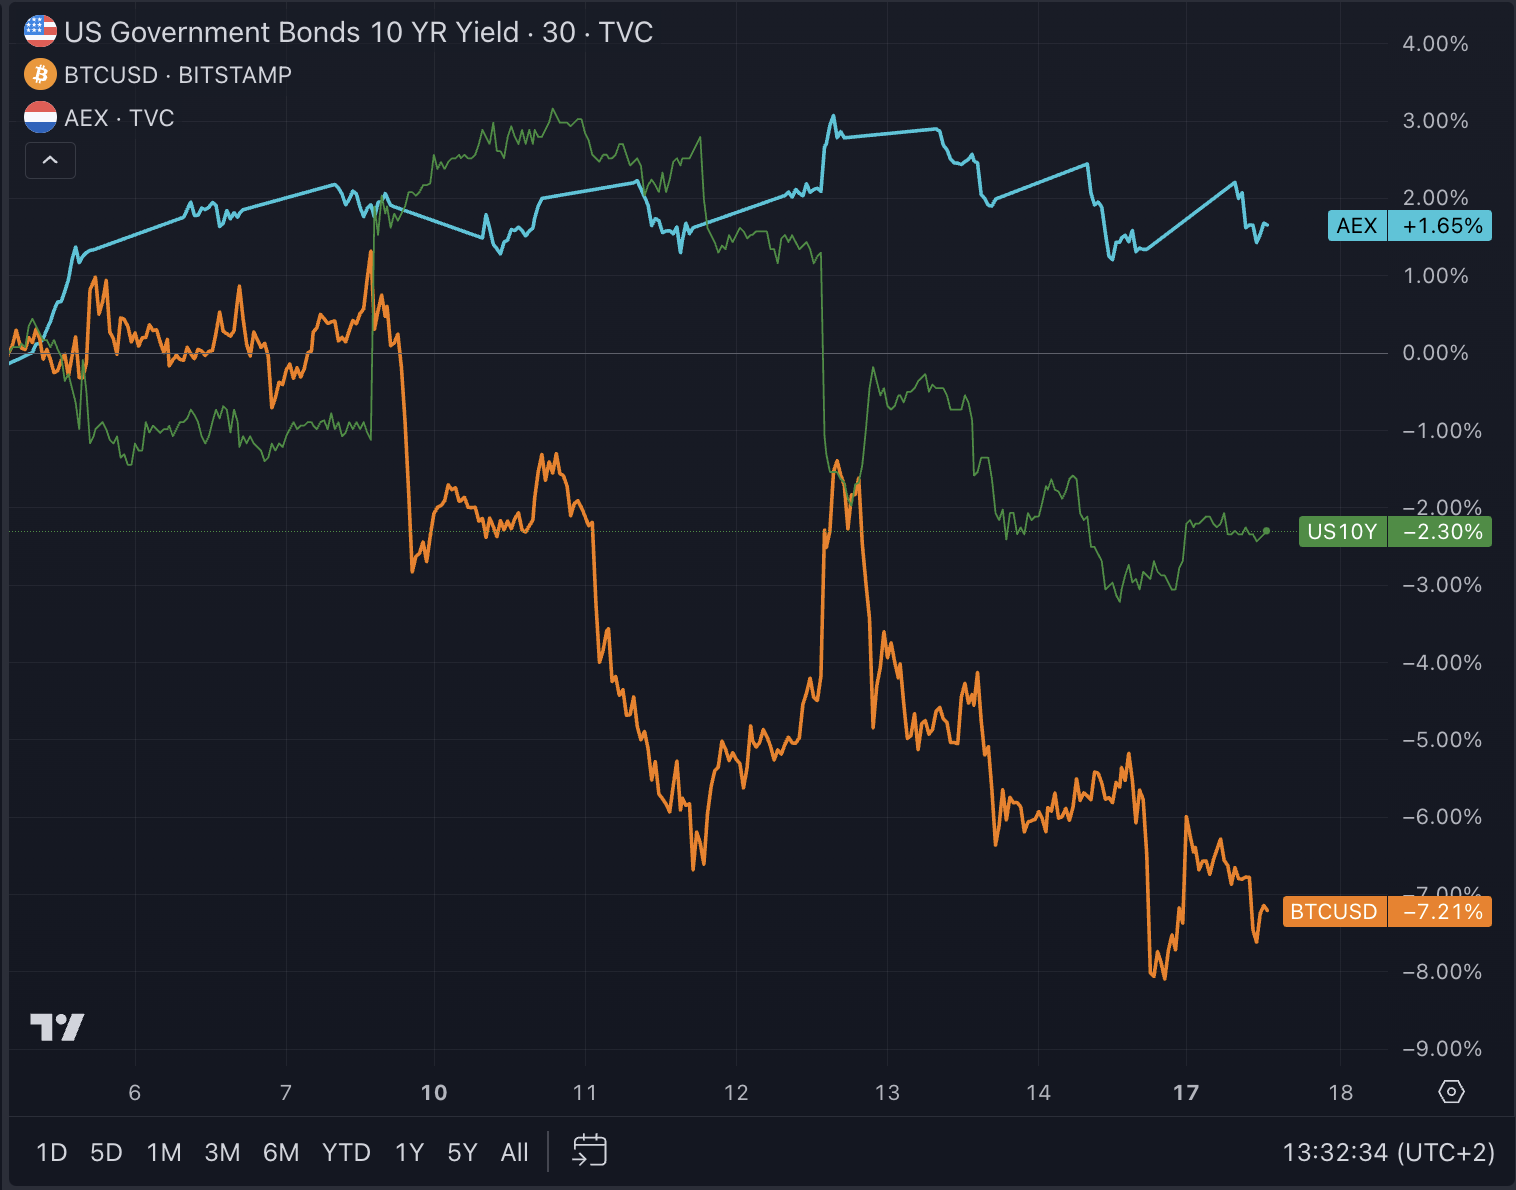This screenshot has height=1190, width=1516.
Task: Switch to the 5D timeframe
Action: point(105,1151)
